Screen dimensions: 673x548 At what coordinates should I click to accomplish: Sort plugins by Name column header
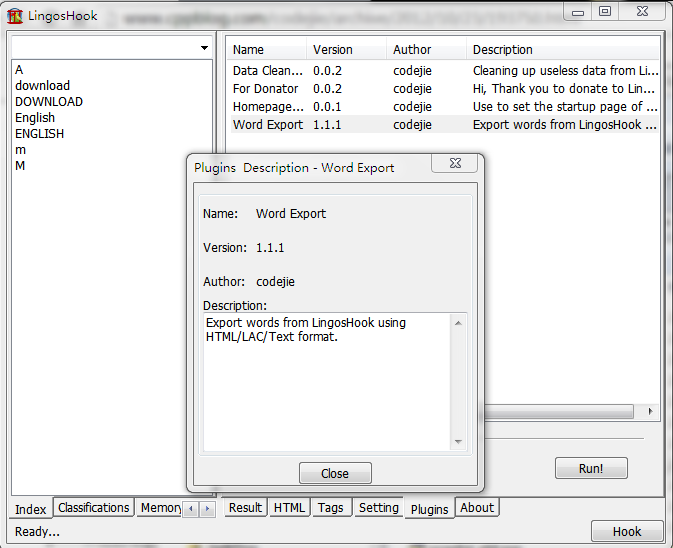click(266, 50)
